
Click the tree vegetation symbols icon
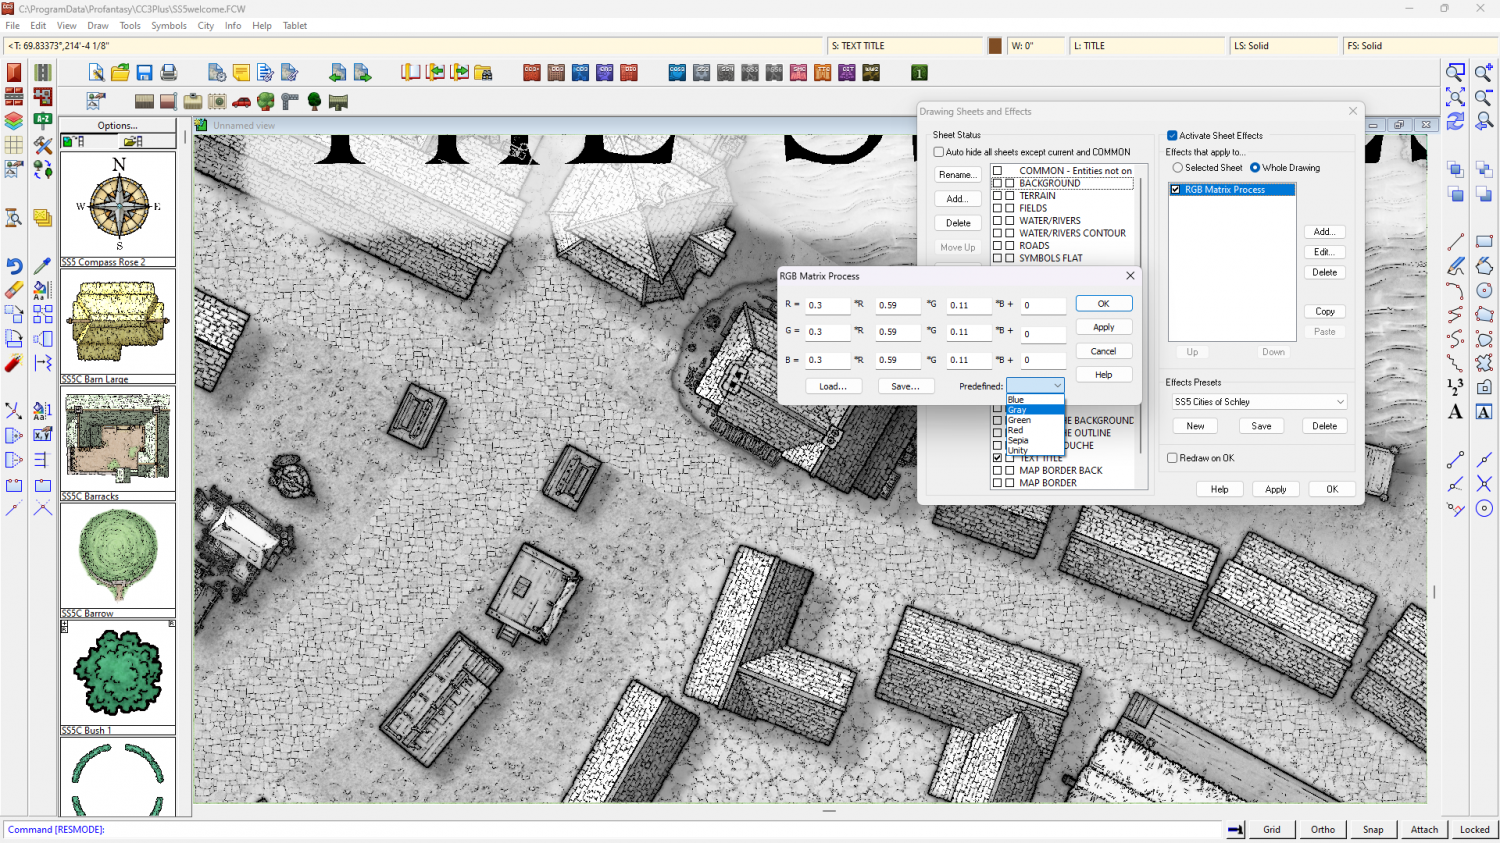pyautogui.click(x=265, y=101)
